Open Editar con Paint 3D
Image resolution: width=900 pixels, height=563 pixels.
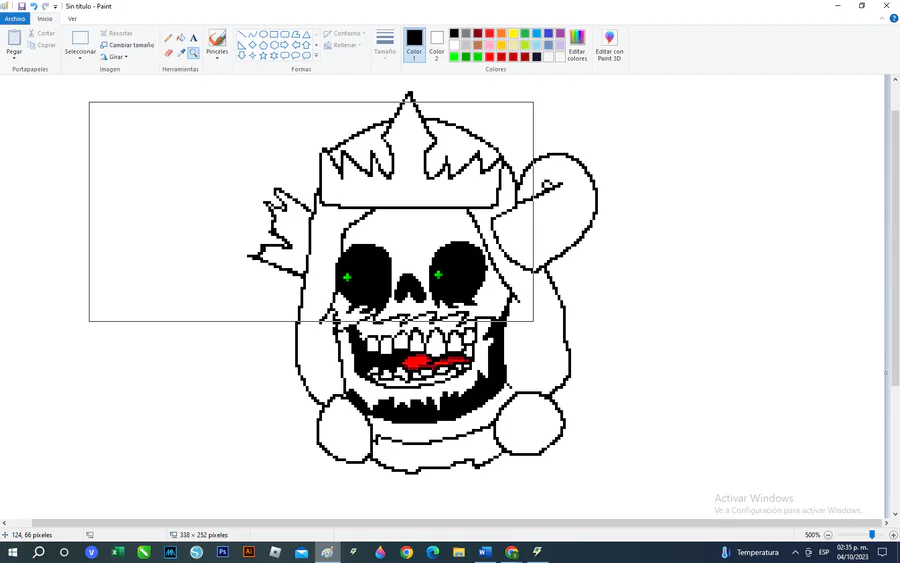pyautogui.click(x=610, y=45)
